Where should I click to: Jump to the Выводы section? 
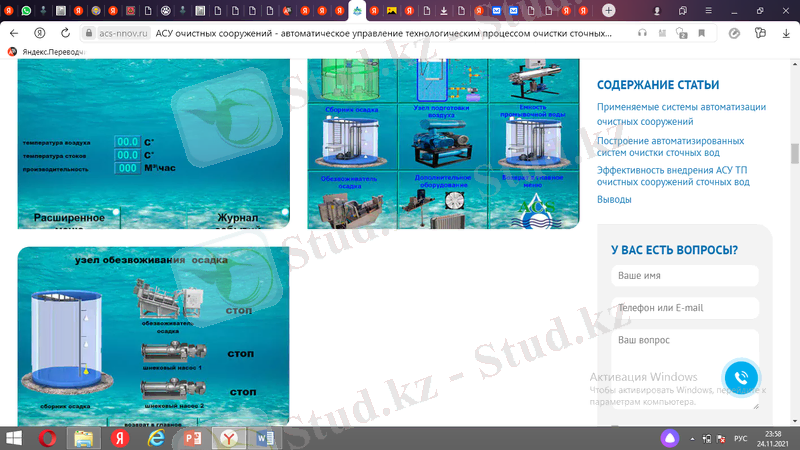pyautogui.click(x=614, y=199)
